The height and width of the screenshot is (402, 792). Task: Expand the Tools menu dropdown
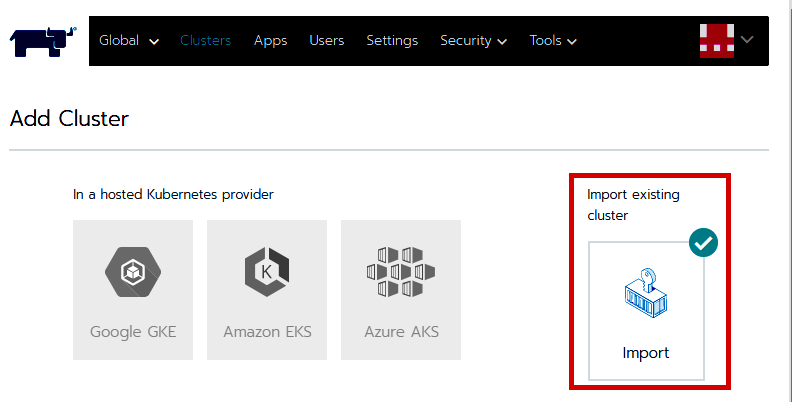(553, 40)
